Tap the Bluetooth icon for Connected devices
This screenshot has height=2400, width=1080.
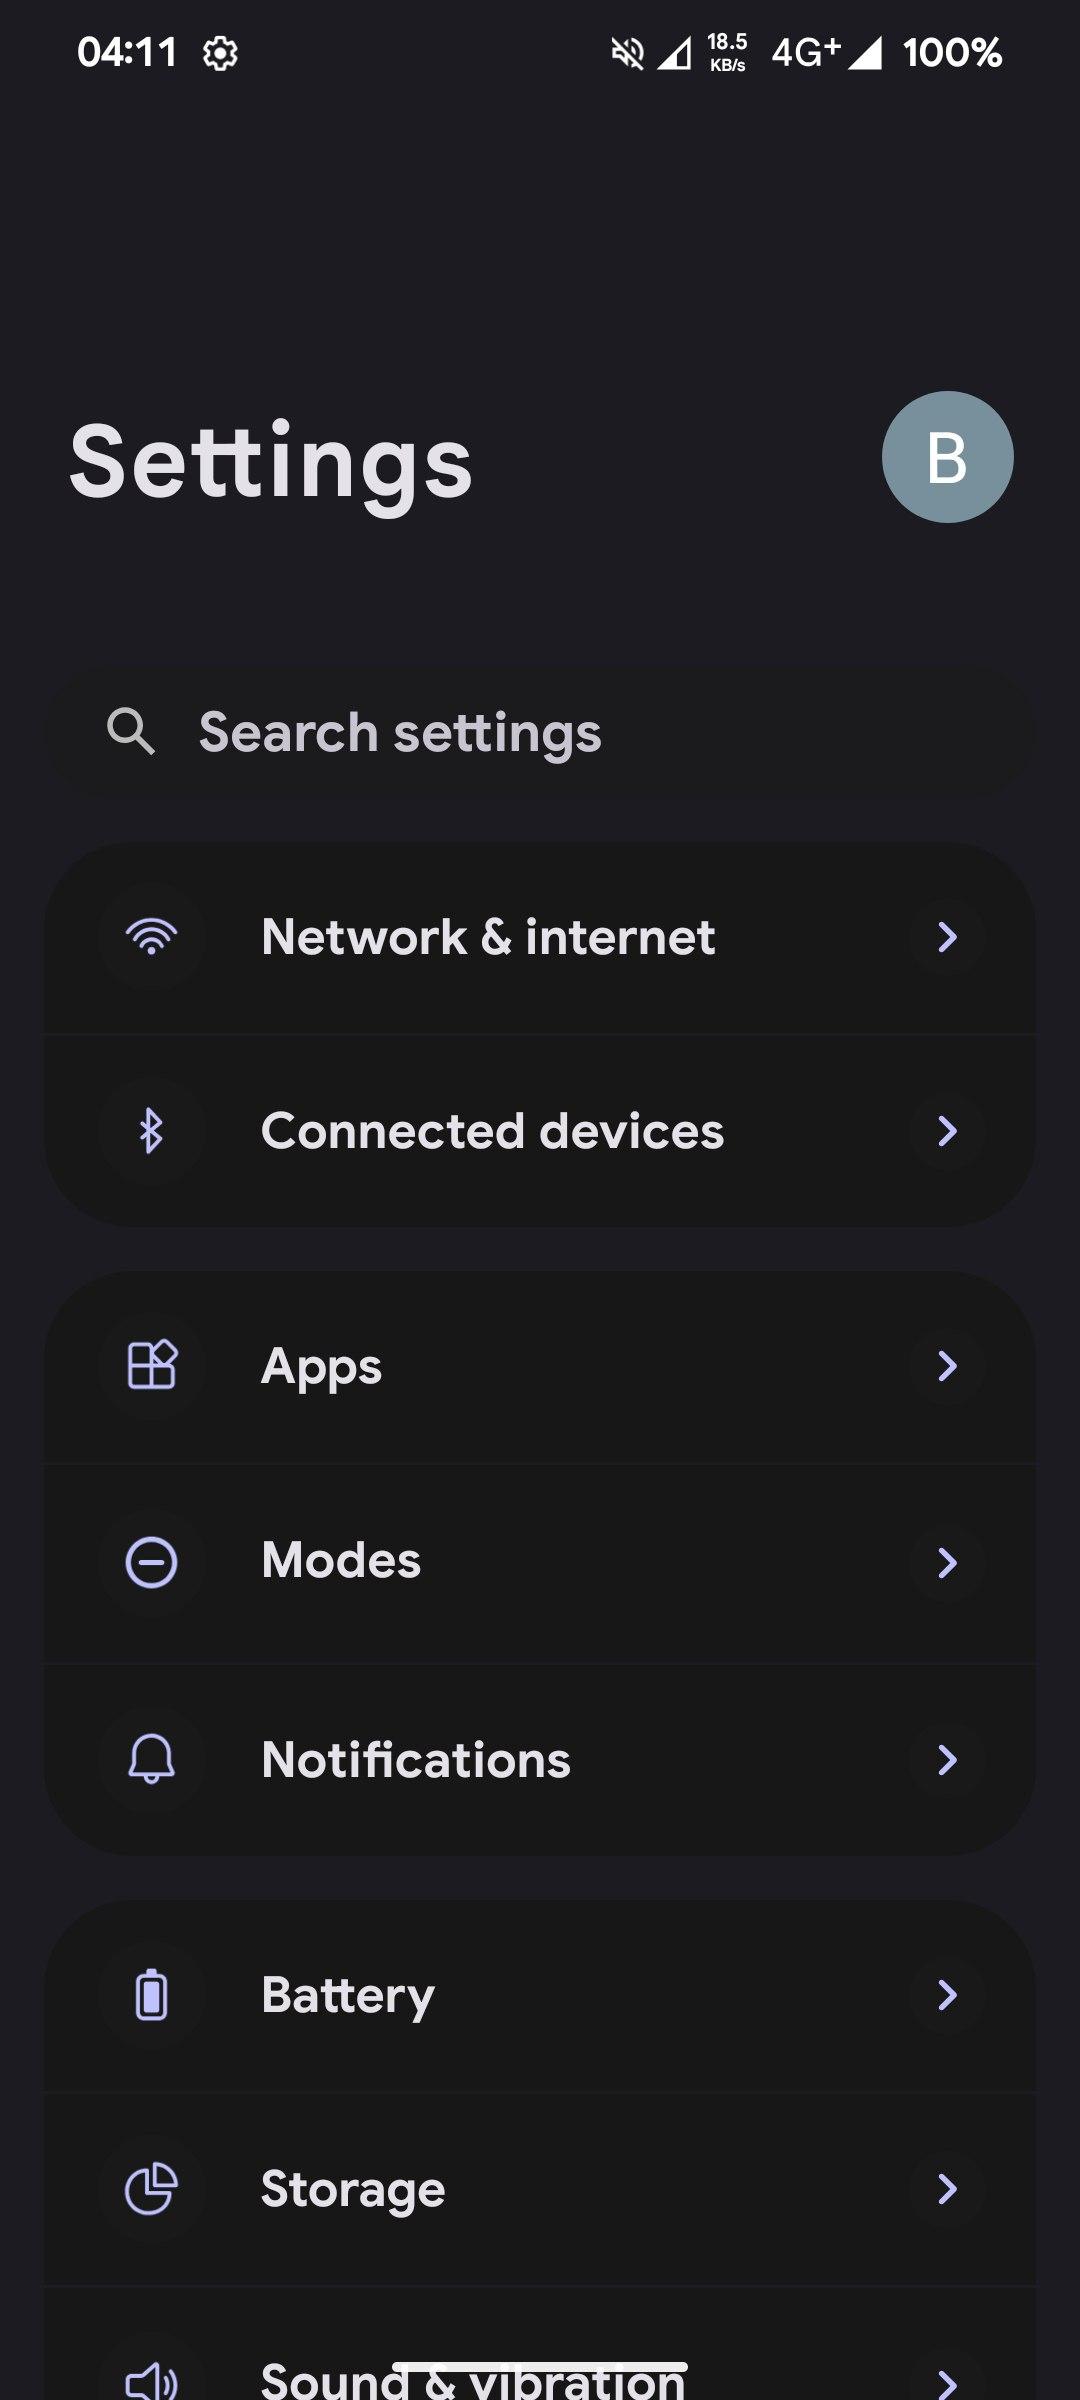(x=151, y=1131)
